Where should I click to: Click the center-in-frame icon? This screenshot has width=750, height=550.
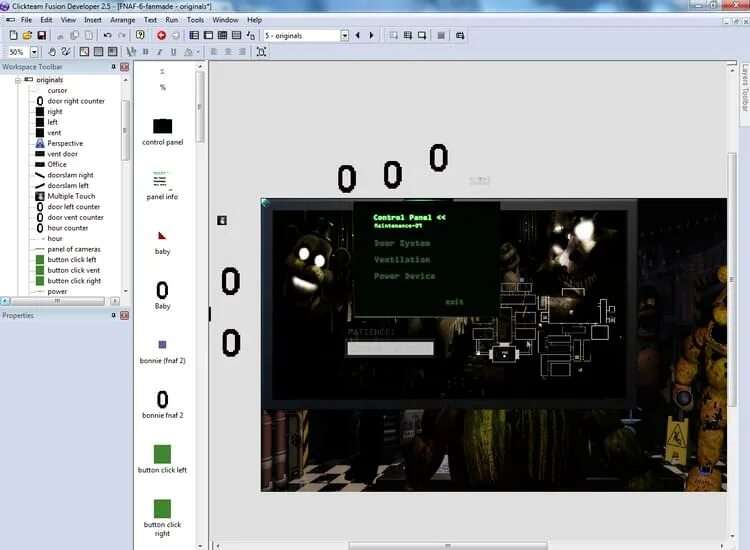pos(261,52)
